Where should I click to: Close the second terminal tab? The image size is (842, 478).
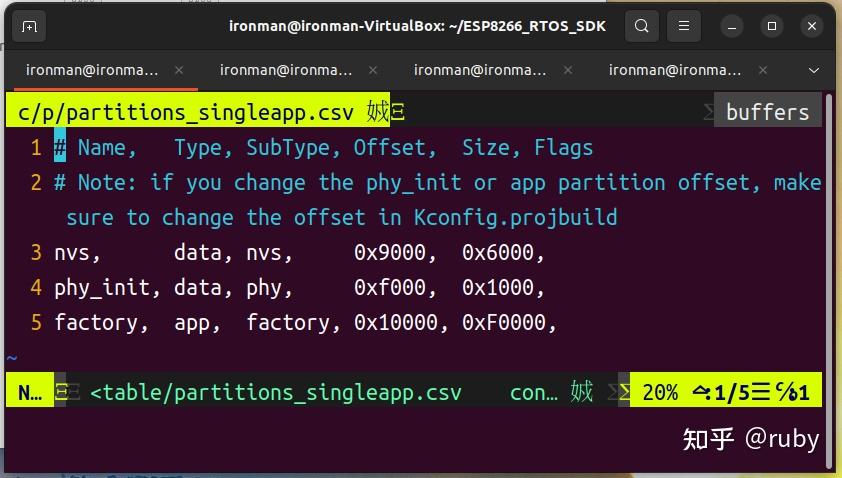pyautogui.click(x=374, y=70)
